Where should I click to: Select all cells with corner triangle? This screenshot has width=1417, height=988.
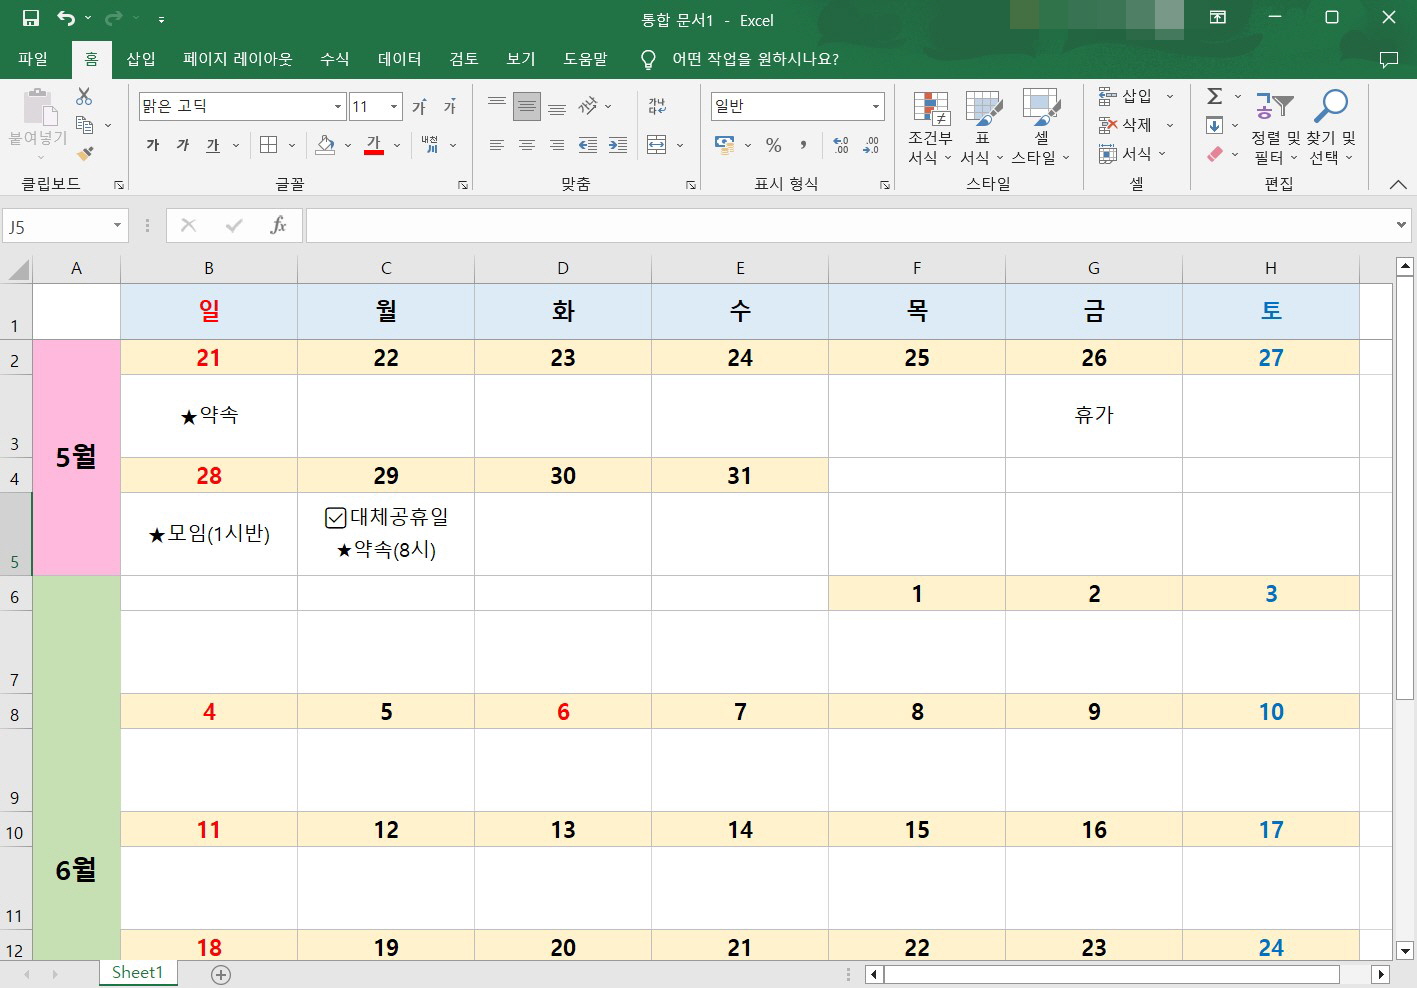(x=17, y=268)
